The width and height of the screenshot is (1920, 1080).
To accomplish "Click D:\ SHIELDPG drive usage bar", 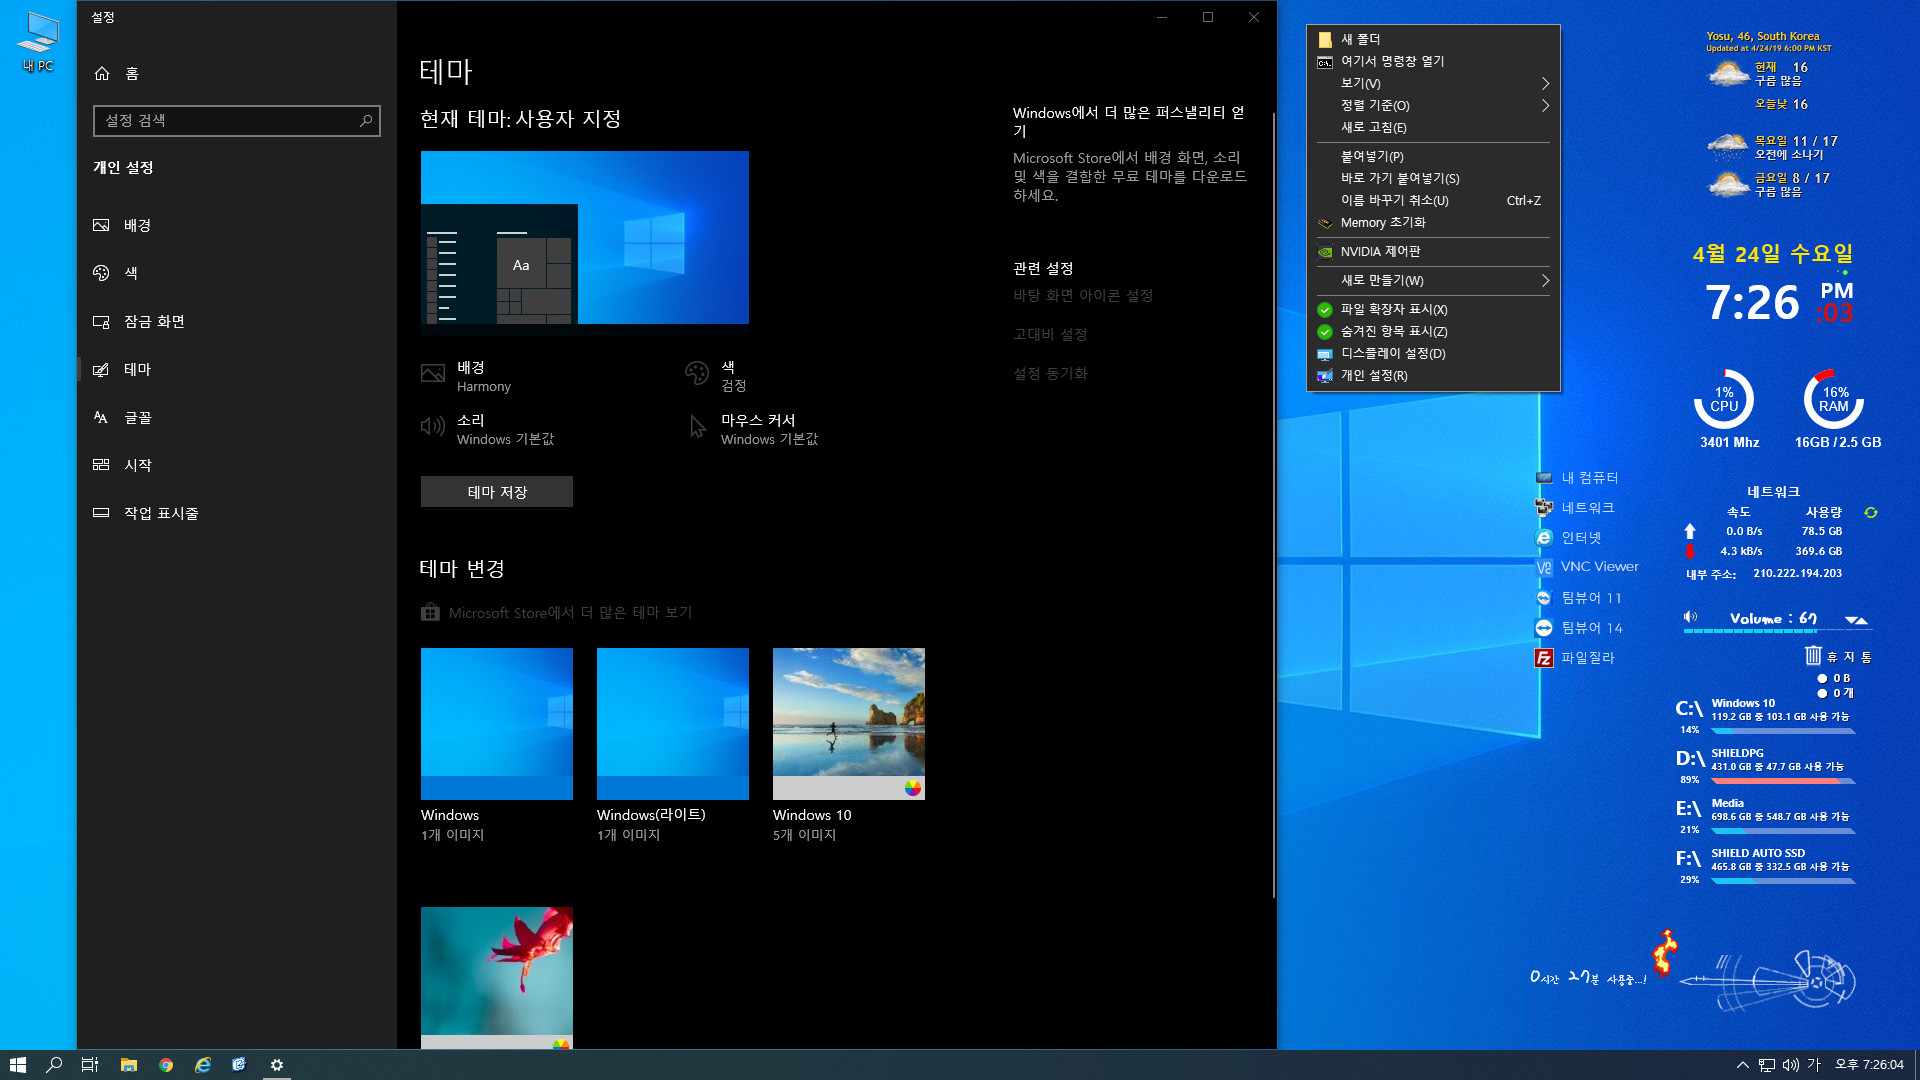I will point(1783,781).
